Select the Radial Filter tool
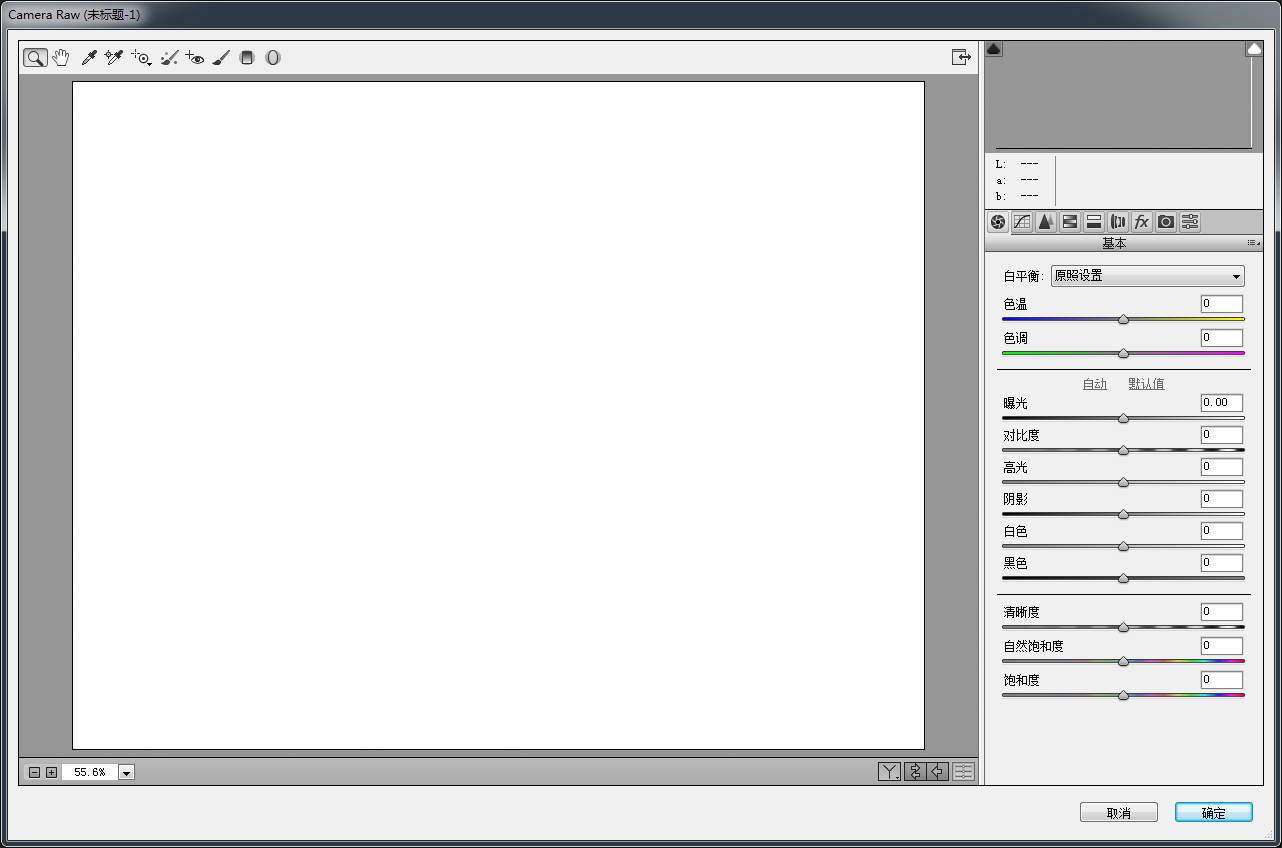This screenshot has width=1282, height=848. (x=273, y=58)
